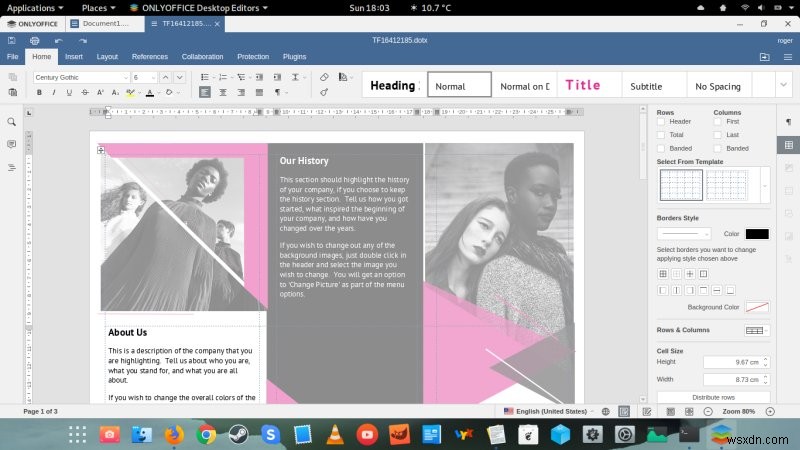This screenshot has width=800, height=450.
Task: Click Fit to width icon in status bar
Action: pos(689,411)
